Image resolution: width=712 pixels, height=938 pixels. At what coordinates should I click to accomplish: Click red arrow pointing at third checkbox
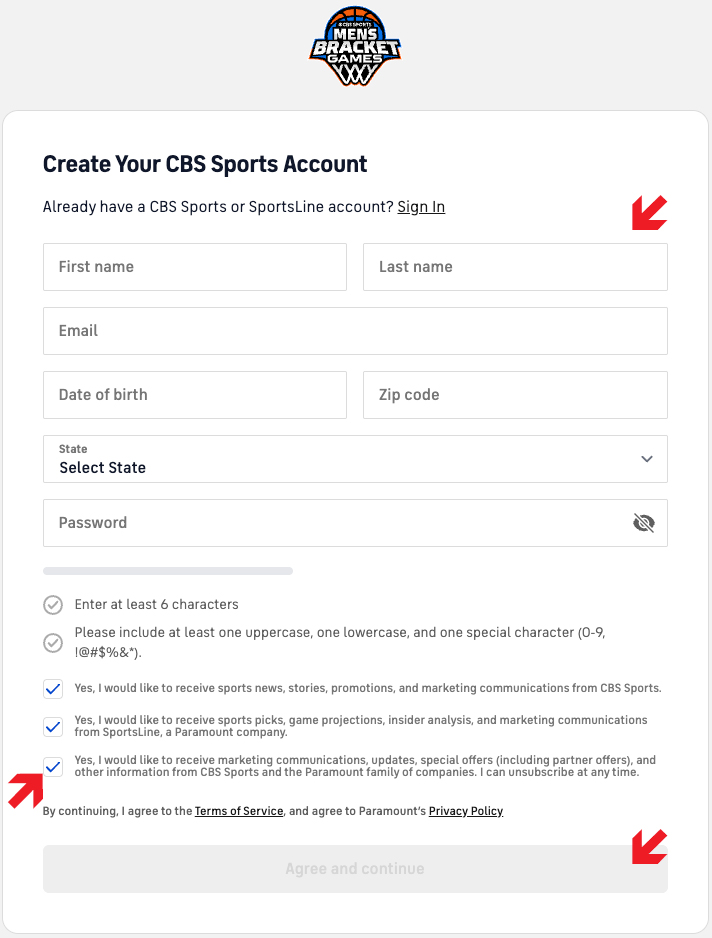click(25, 790)
